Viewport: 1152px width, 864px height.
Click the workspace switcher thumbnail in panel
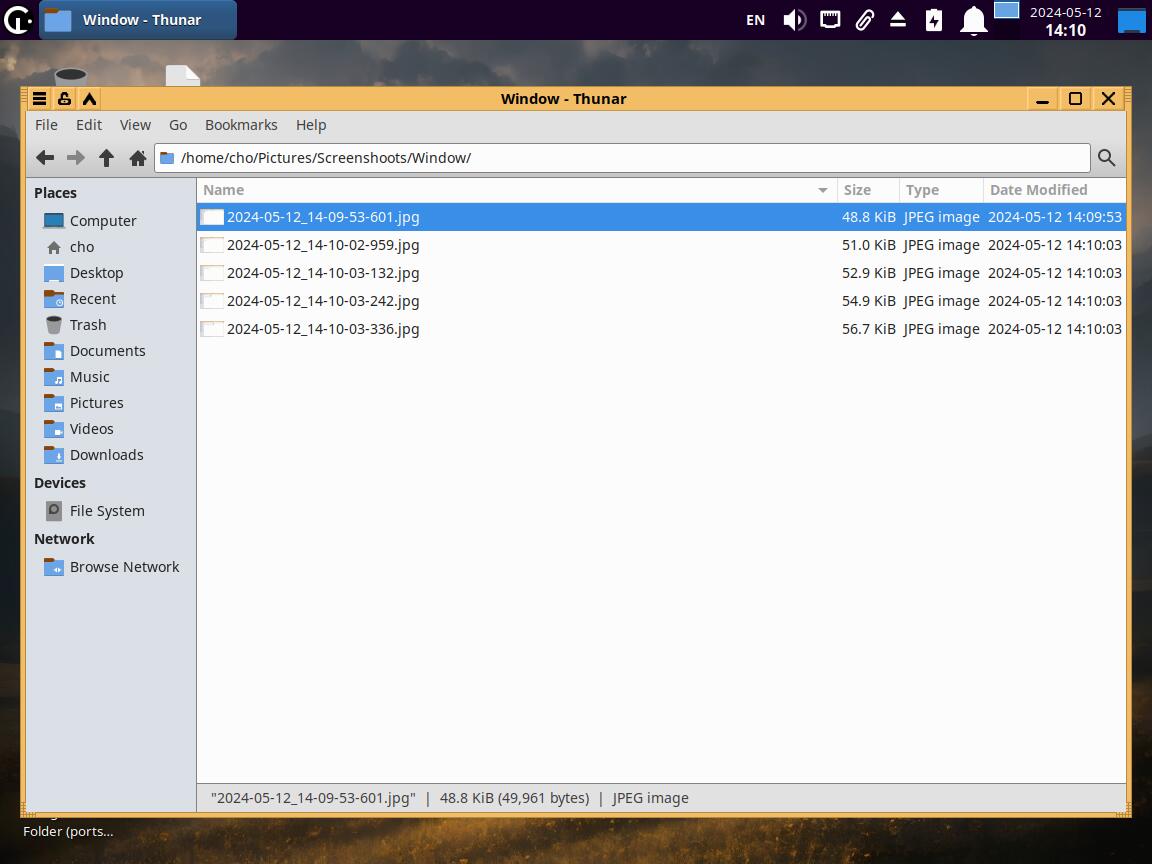1007,10
